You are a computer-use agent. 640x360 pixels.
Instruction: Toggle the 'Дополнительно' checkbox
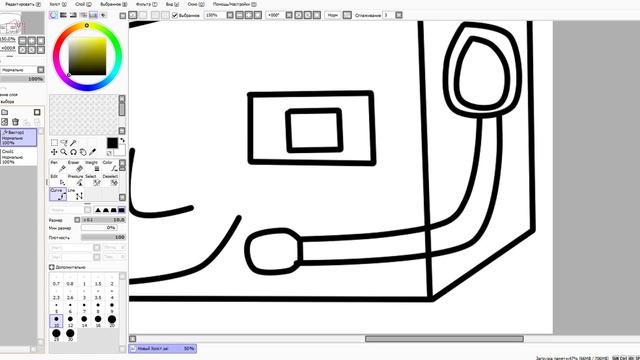(x=51, y=267)
